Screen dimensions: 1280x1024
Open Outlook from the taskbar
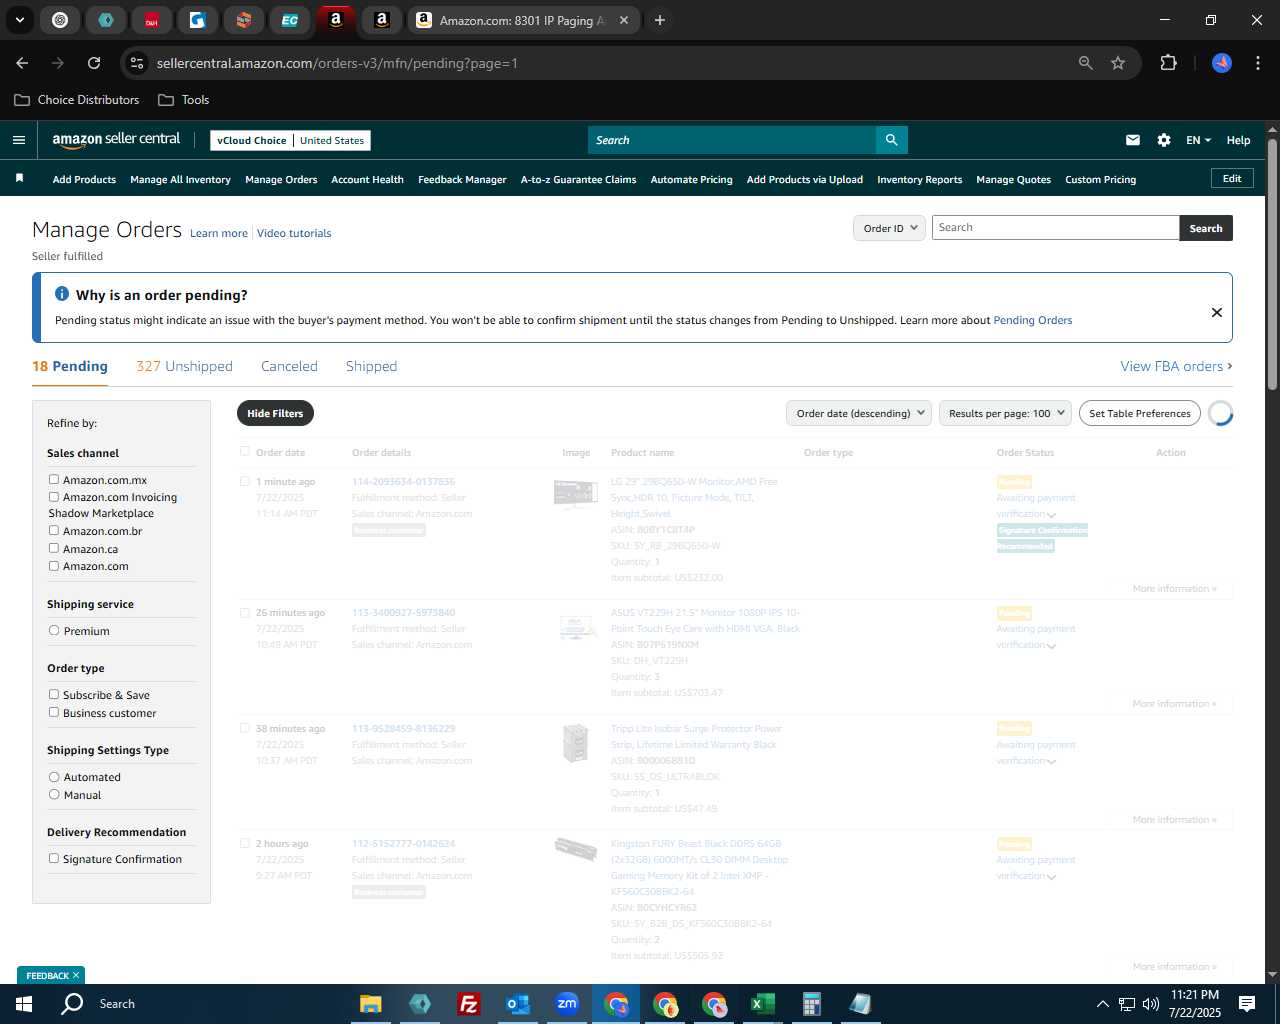517,1003
